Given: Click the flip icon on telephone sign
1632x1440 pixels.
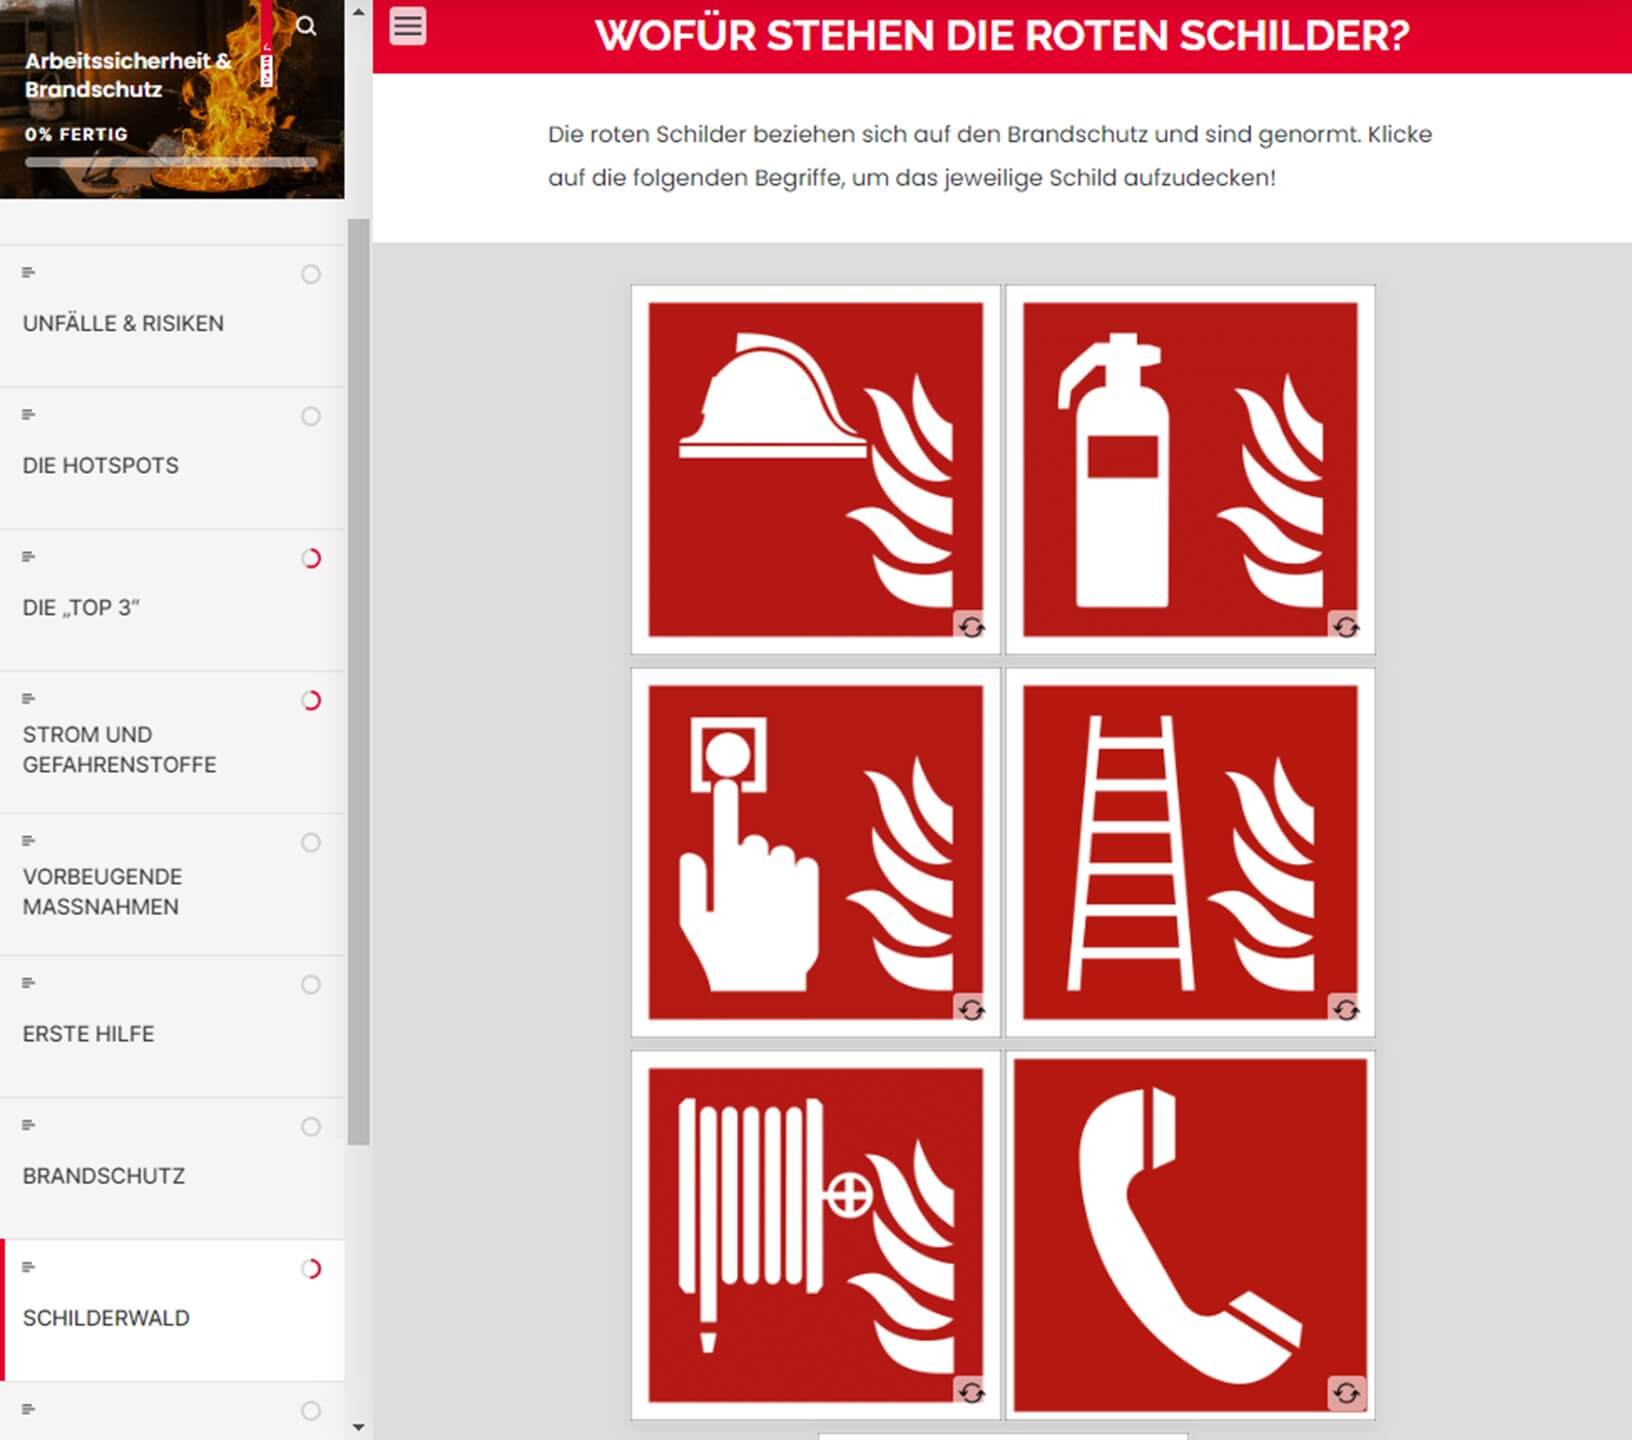Looking at the screenshot, I should click(1346, 1393).
